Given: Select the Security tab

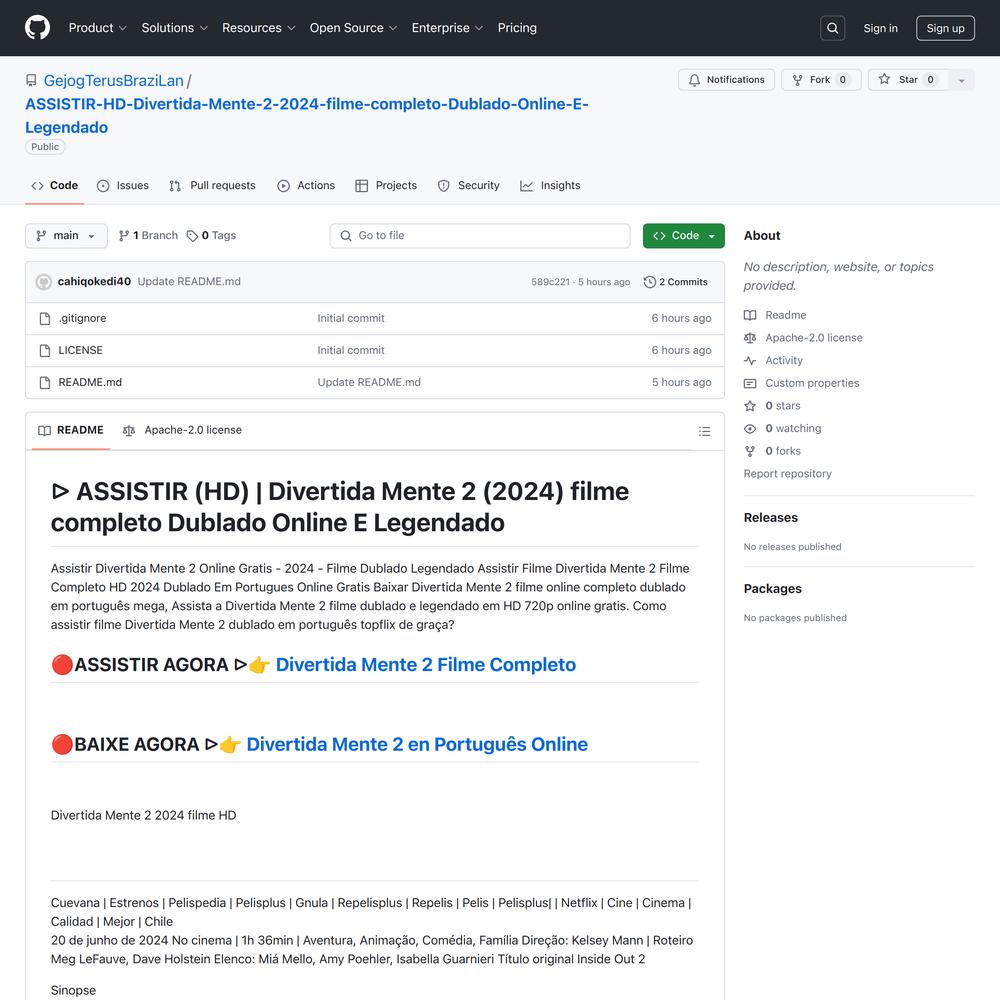Looking at the screenshot, I should click(469, 186).
